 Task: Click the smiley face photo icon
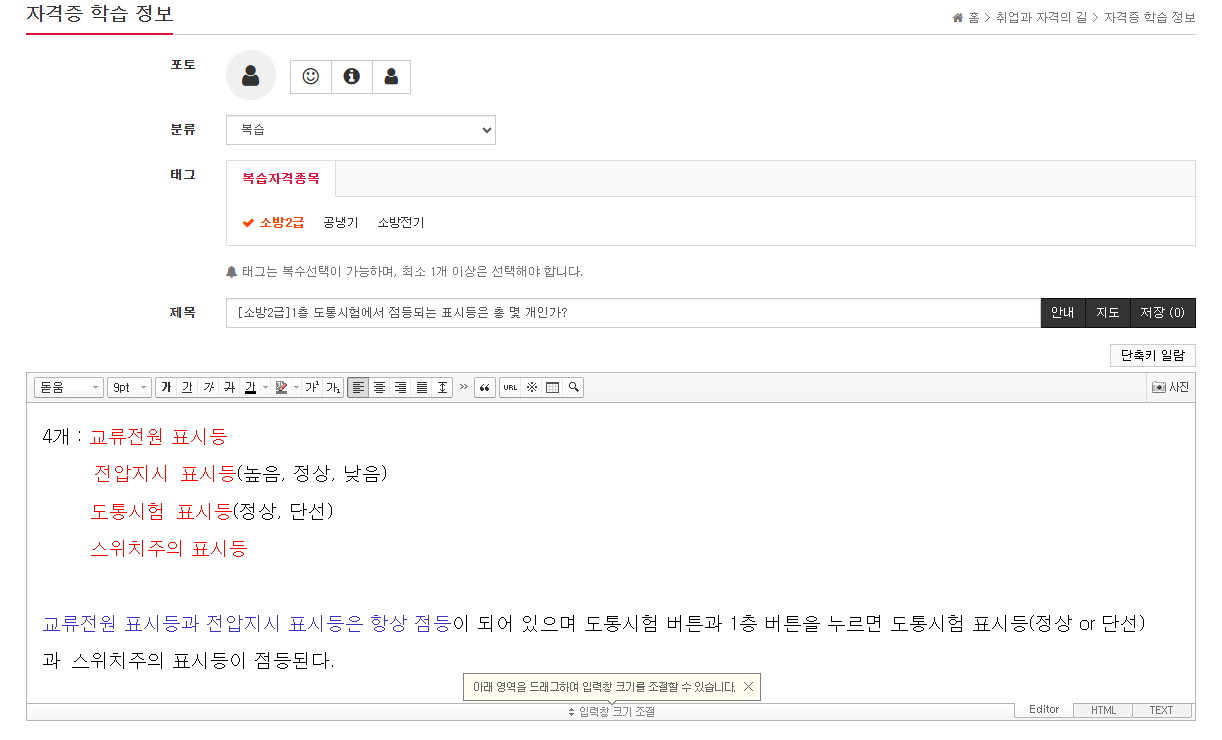pyautogui.click(x=310, y=76)
